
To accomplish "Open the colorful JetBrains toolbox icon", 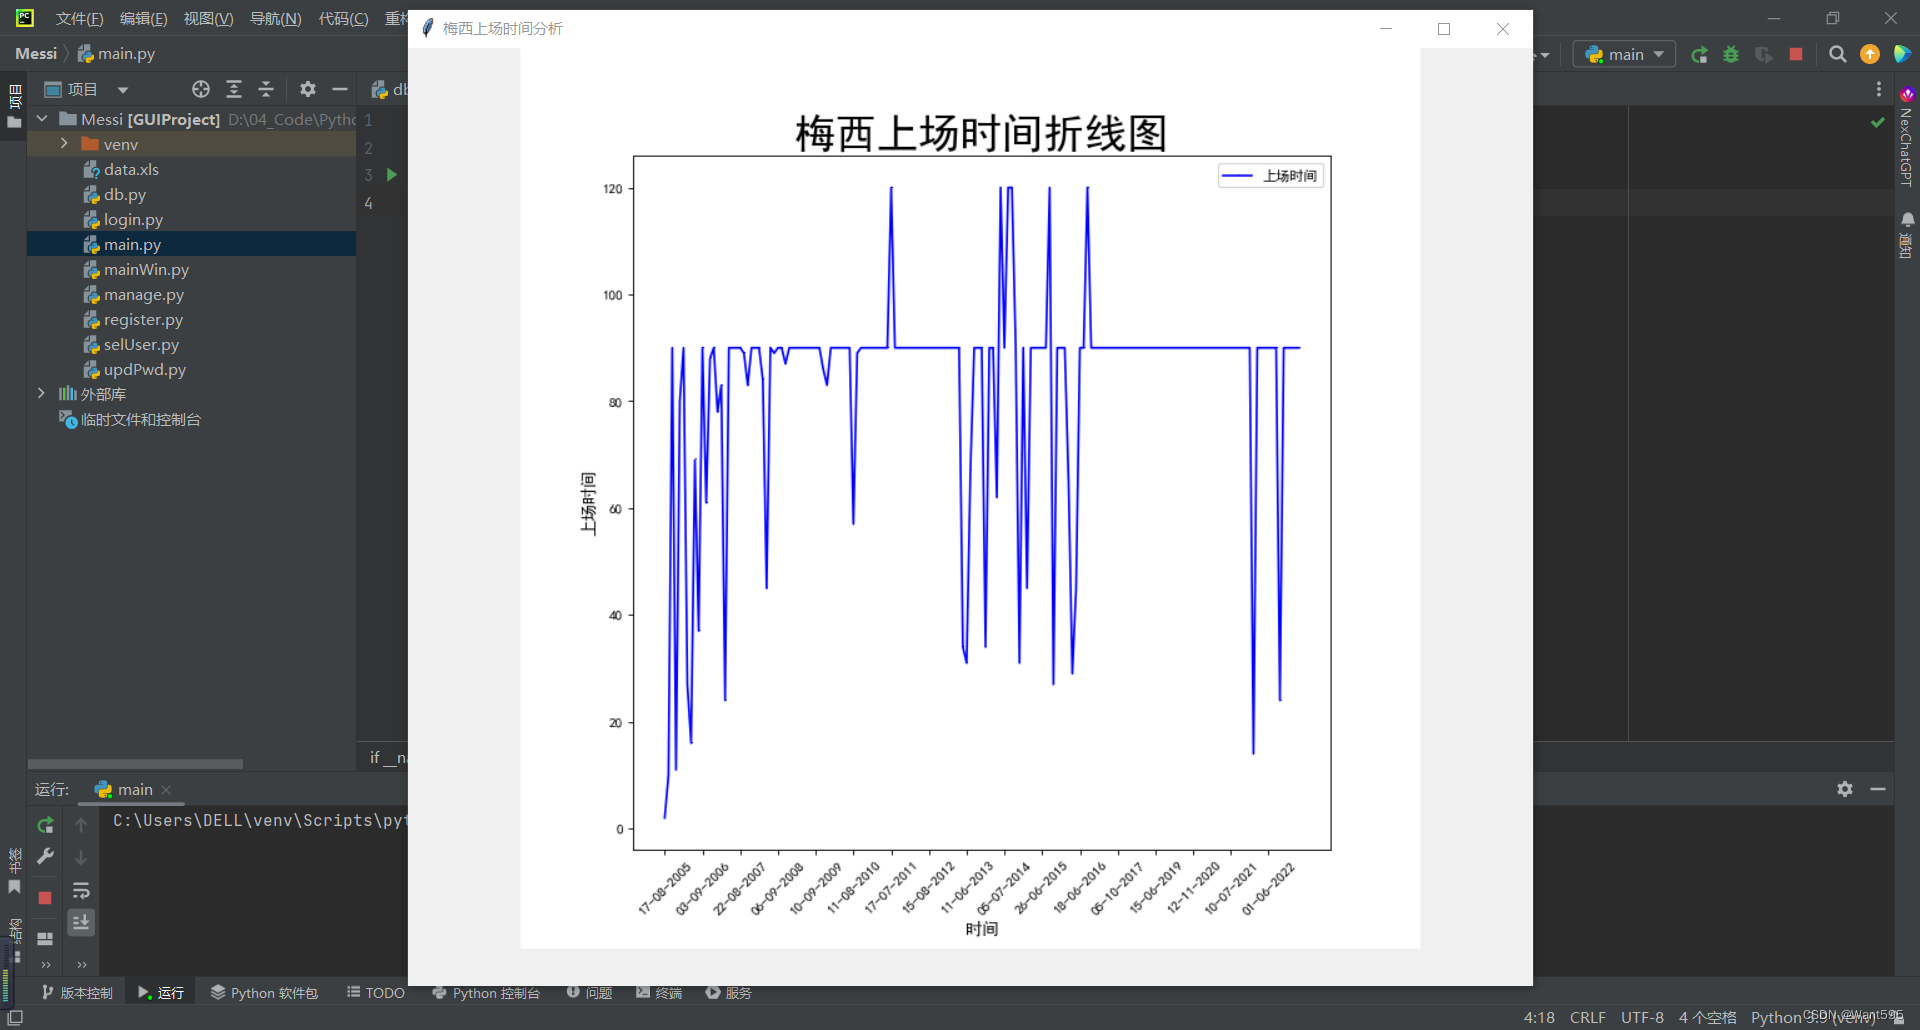I will pyautogui.click(x=1902, y=54).
